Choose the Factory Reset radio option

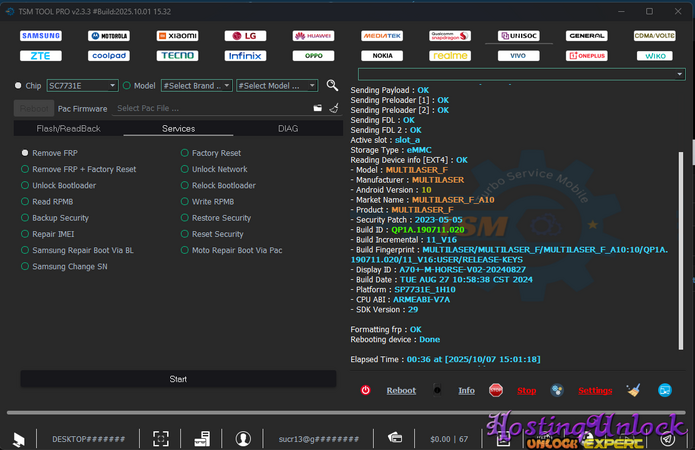pos(185,153)
